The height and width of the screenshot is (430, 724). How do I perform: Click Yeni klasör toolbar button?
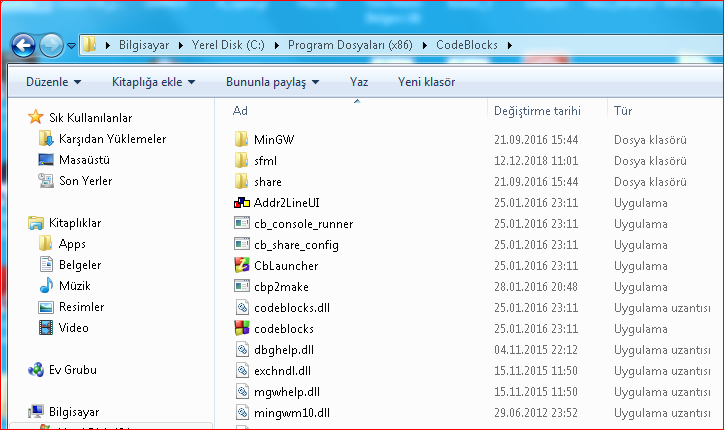click(x=426, y=82)
